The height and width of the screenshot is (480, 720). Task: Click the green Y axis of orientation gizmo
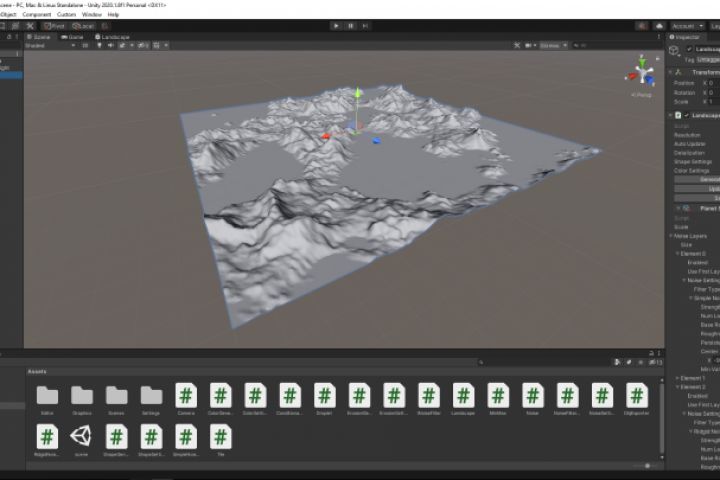642,61
